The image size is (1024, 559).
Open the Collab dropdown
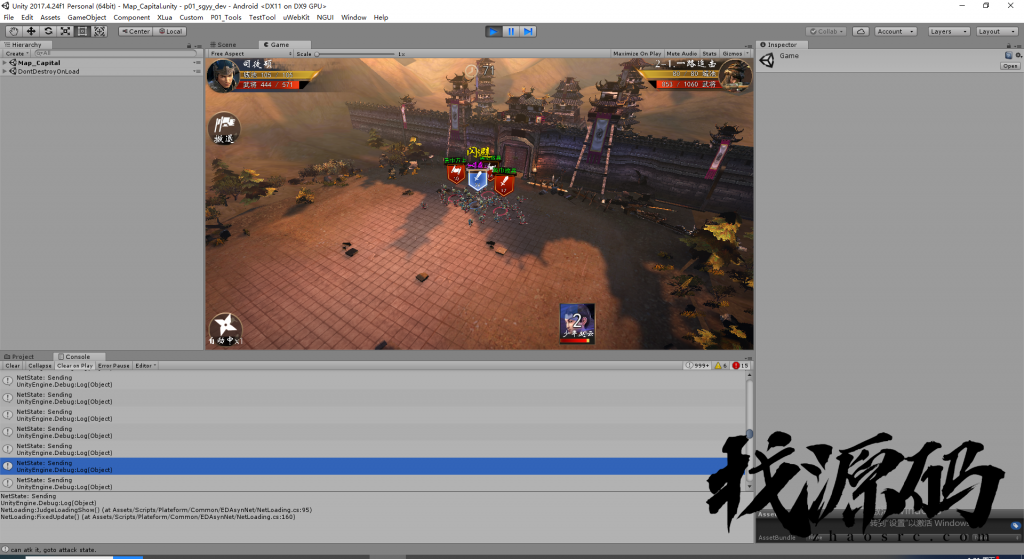point(826,31)
